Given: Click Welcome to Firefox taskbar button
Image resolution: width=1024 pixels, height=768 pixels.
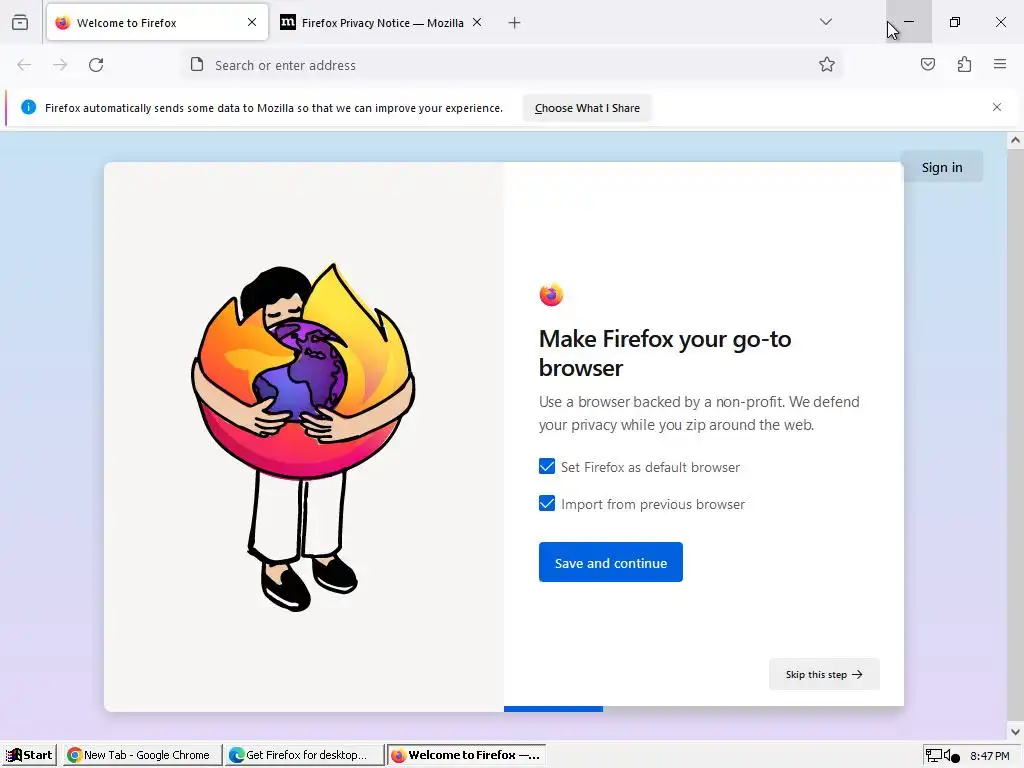Looking at the screenshot, I should tap(466, 755).
